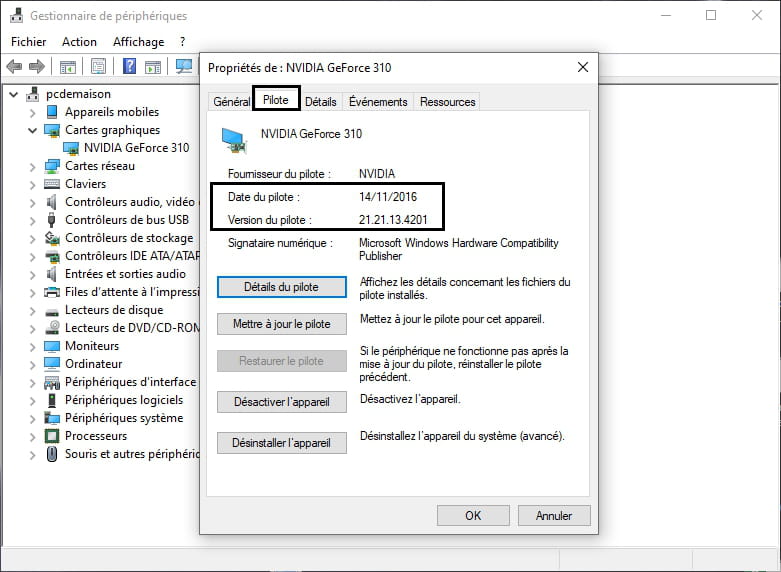The height and width of the screenshot is (572, 781).
Task: Expand the Contrôleurs IDE ATA/ATAPI node
Action: click(32, 257)
